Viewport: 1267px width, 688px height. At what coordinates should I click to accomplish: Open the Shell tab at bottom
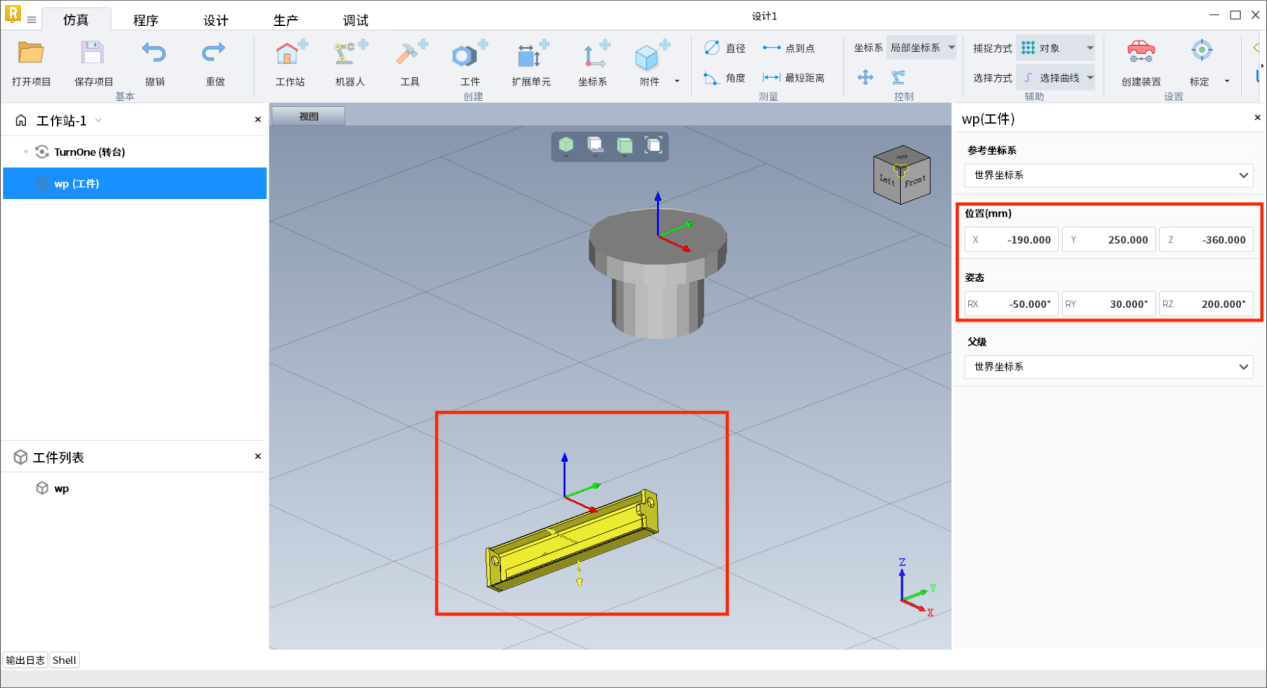click(x=64, y=660)
